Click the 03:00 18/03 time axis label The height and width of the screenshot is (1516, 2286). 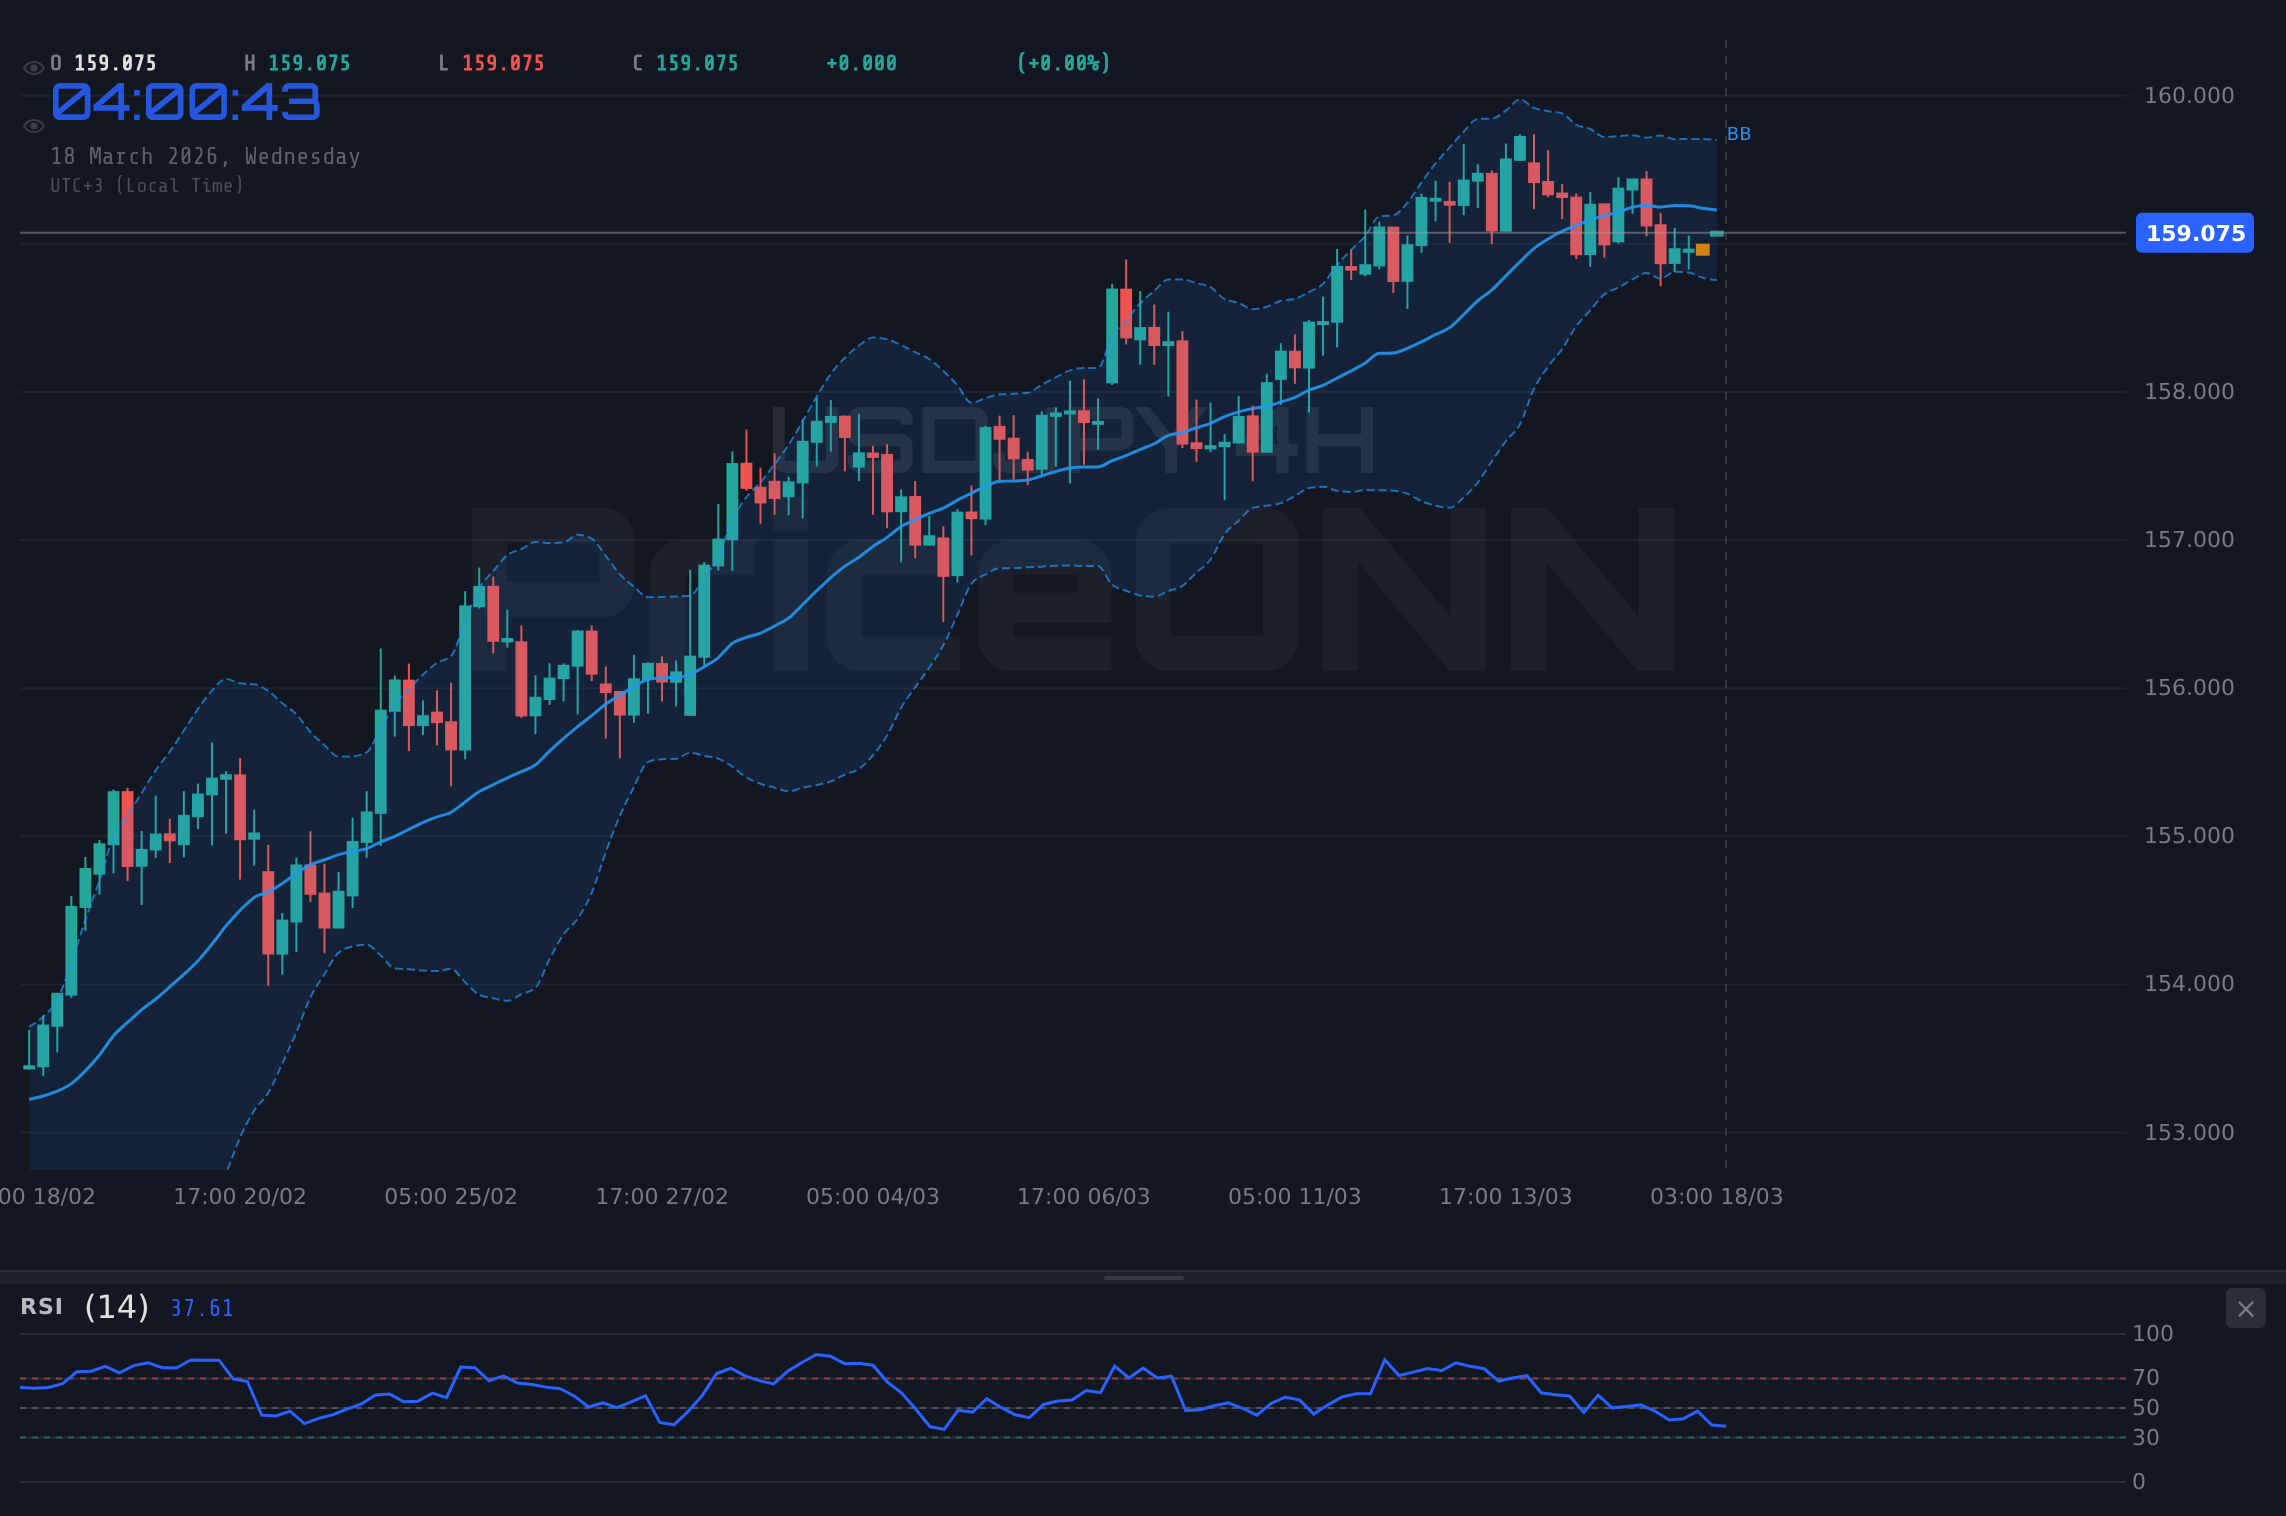(x=1717, y=1197)
